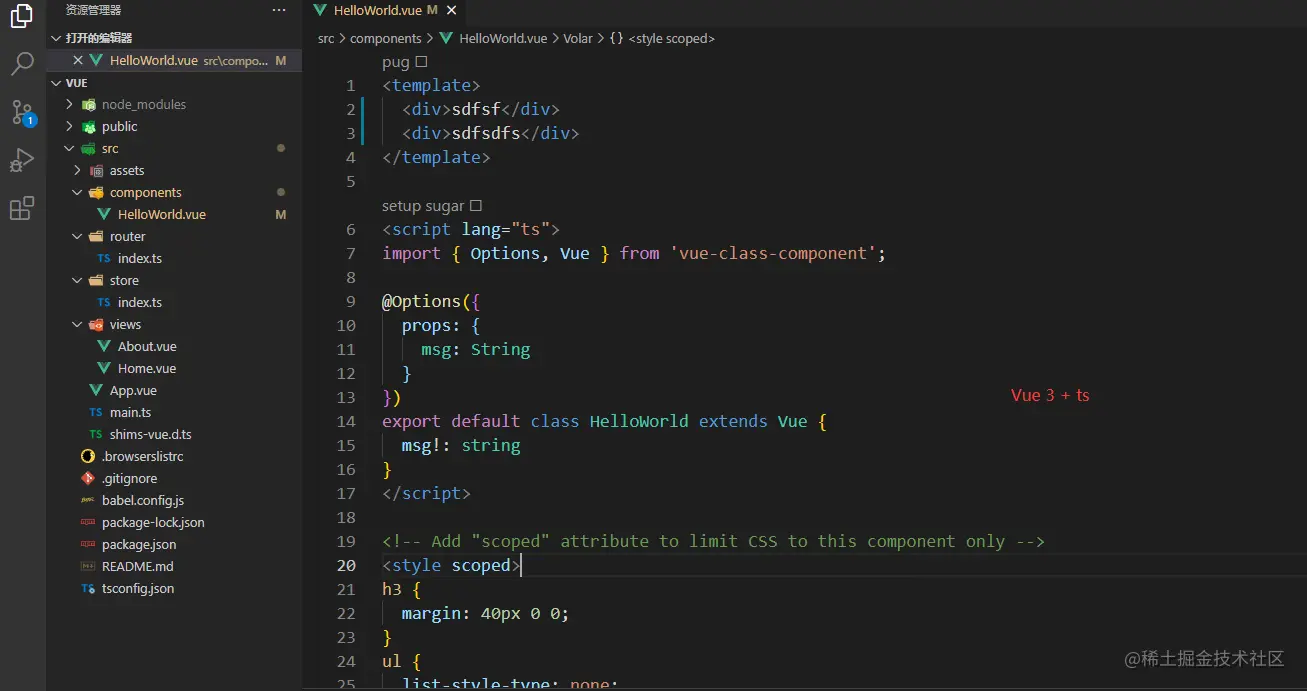The image size is (1307, 691).
Task: Open Source Control icon with badge
Action: [x=22, y=112]
